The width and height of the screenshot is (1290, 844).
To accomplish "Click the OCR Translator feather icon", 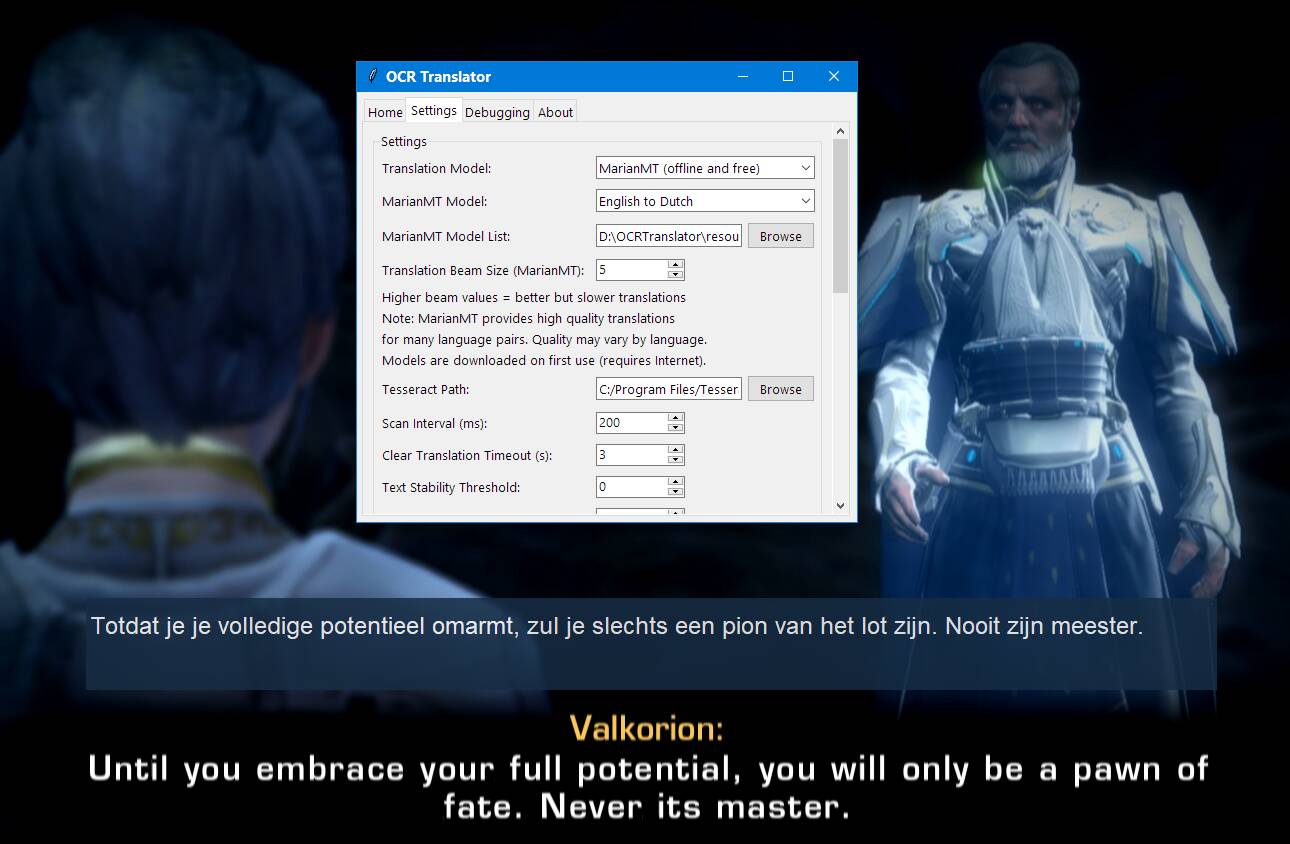I will (372, 76).
